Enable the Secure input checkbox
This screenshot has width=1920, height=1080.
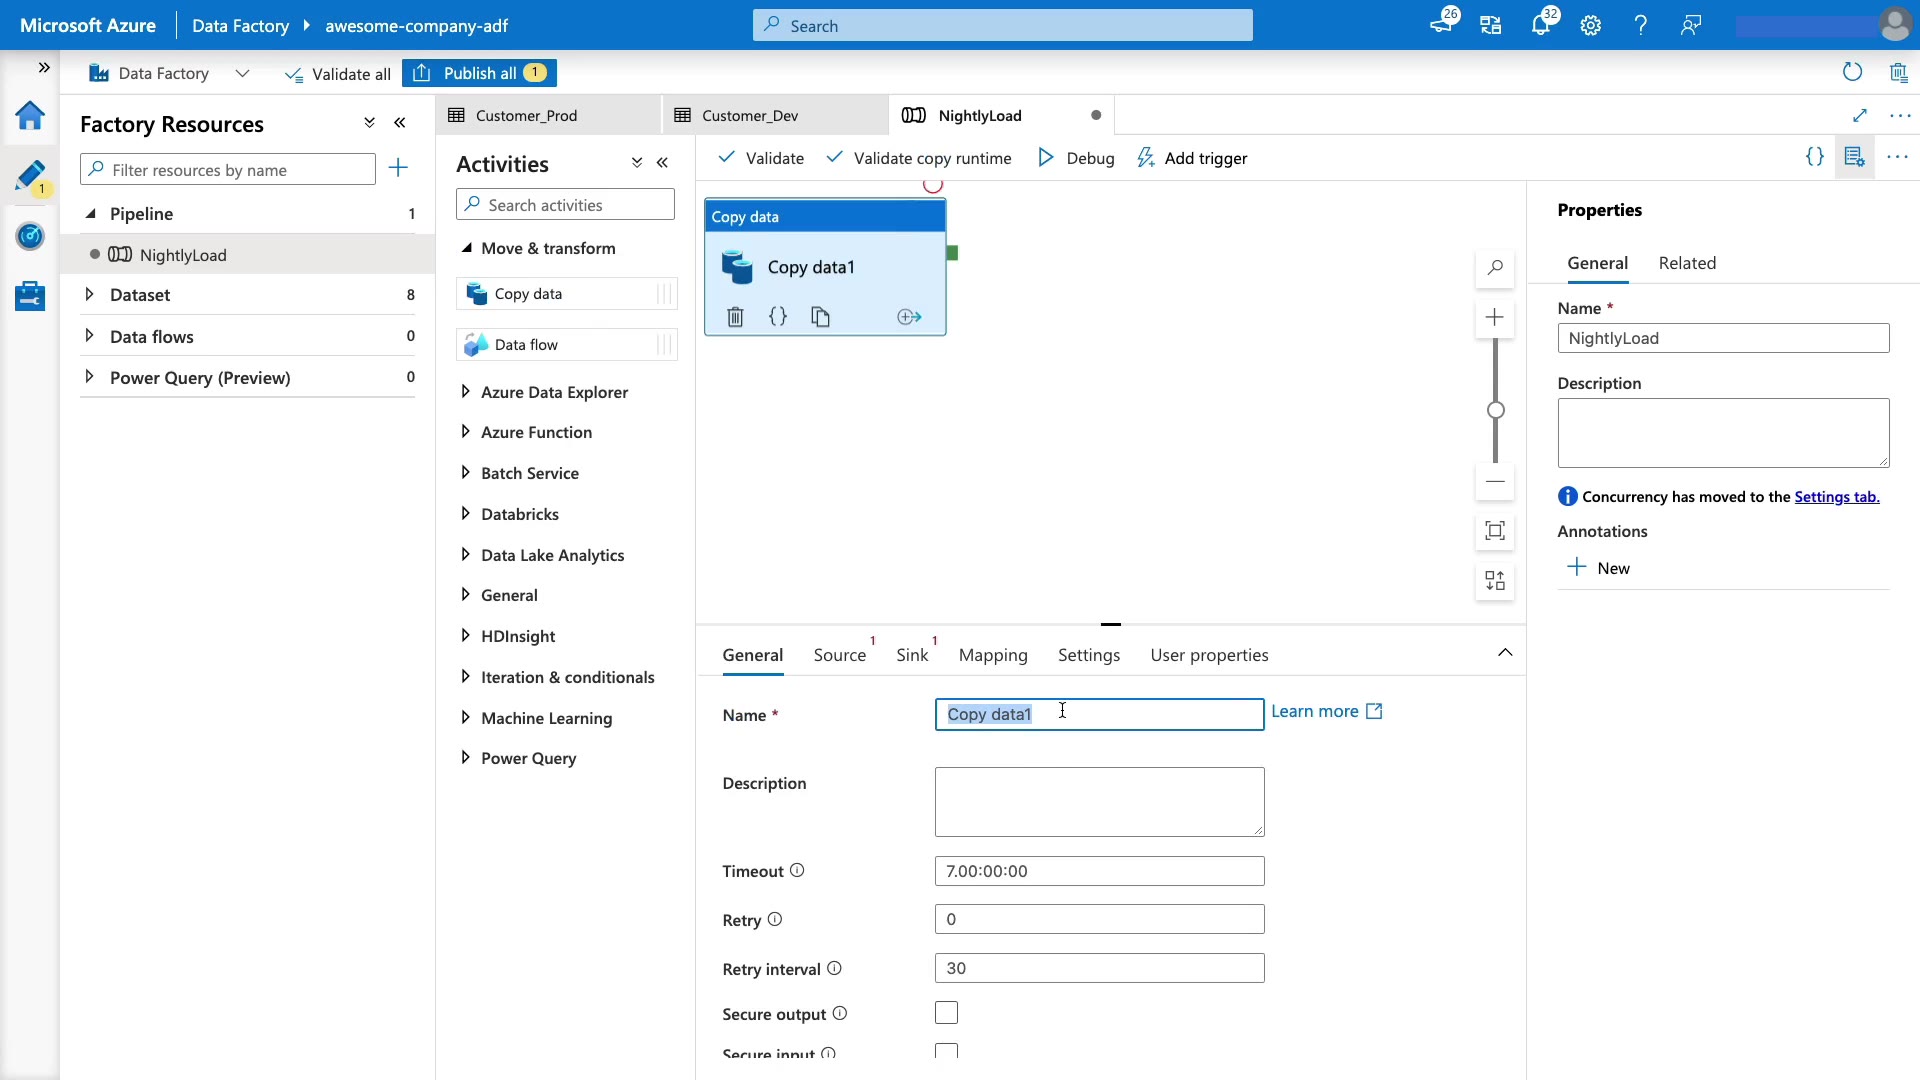click(x=946, y=1051)
